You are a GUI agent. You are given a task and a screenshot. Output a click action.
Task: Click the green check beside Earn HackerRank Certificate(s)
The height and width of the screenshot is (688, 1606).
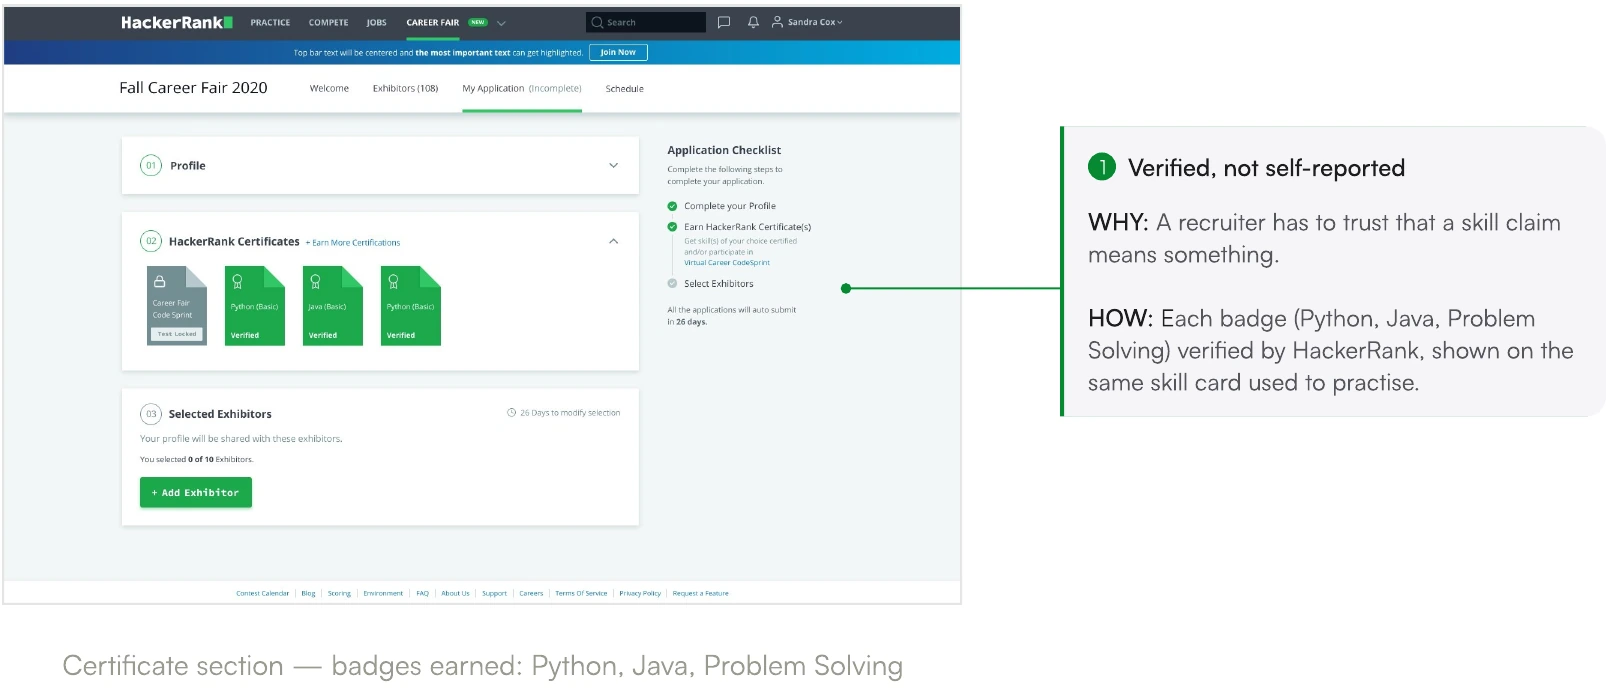click(672, 227)
